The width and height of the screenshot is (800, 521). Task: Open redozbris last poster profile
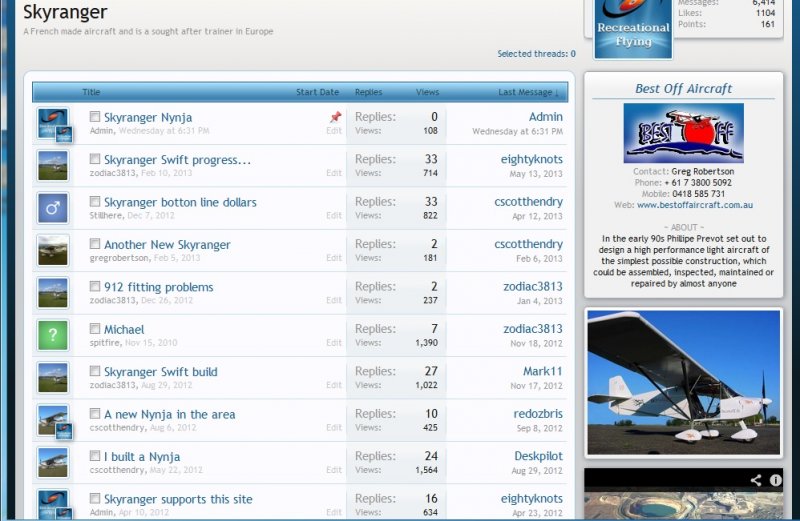pyautogui.click(x=538, y=413)
